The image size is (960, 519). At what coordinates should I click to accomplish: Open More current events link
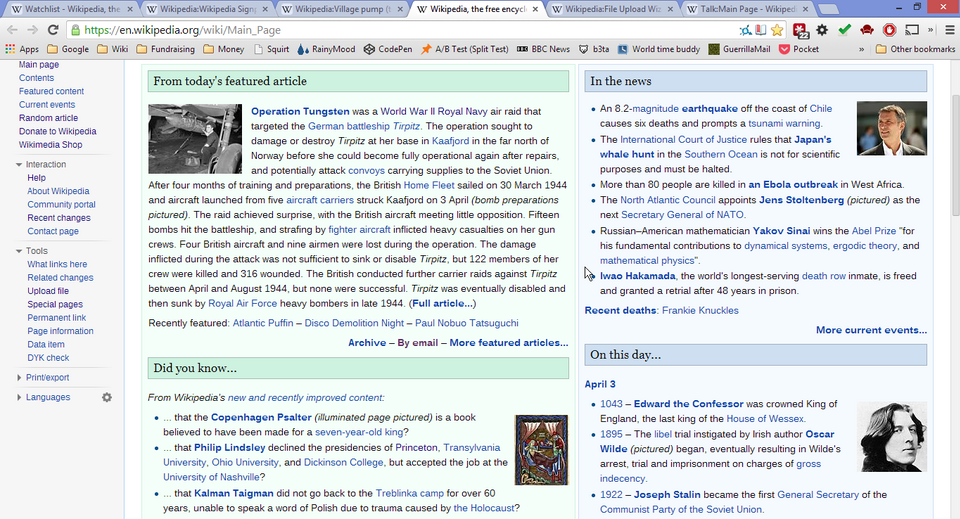tap(871, 330)
